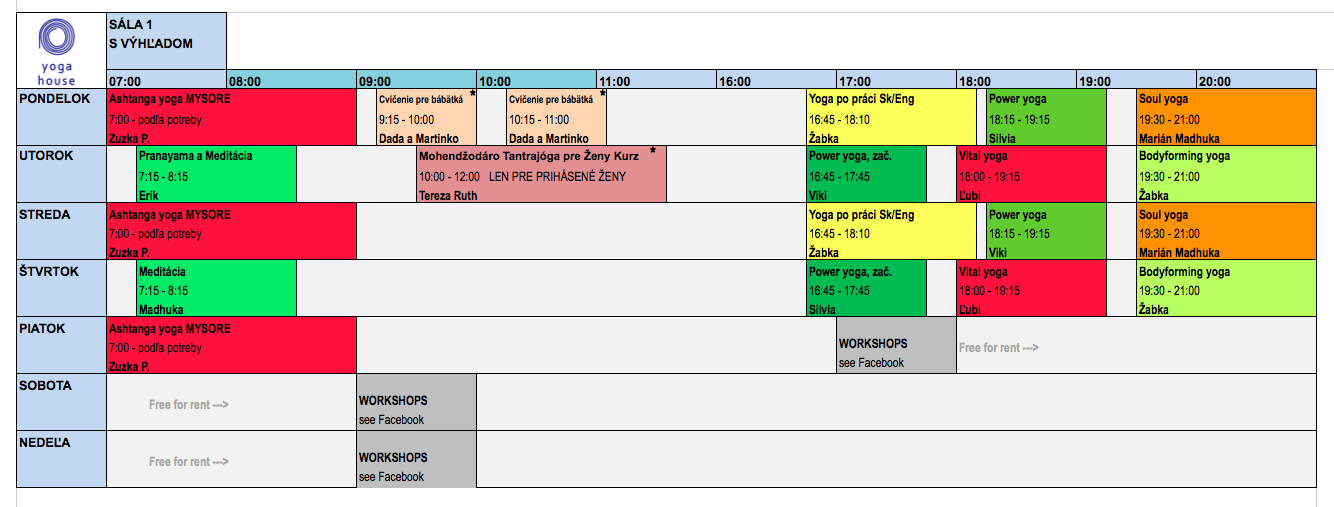Click Friday WORKSHOPS see Facebook cell
The height and width of the screenshot is (507, 1334).
[896, 346]
